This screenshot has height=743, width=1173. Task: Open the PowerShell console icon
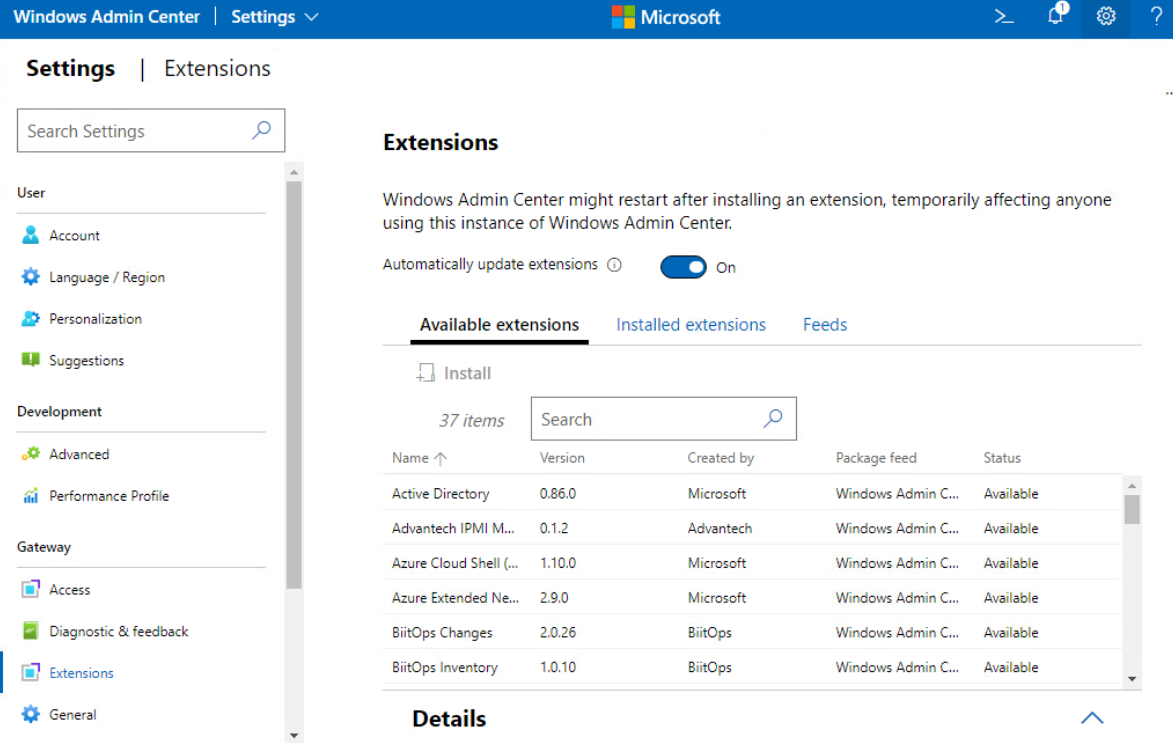click(1003, 17)
